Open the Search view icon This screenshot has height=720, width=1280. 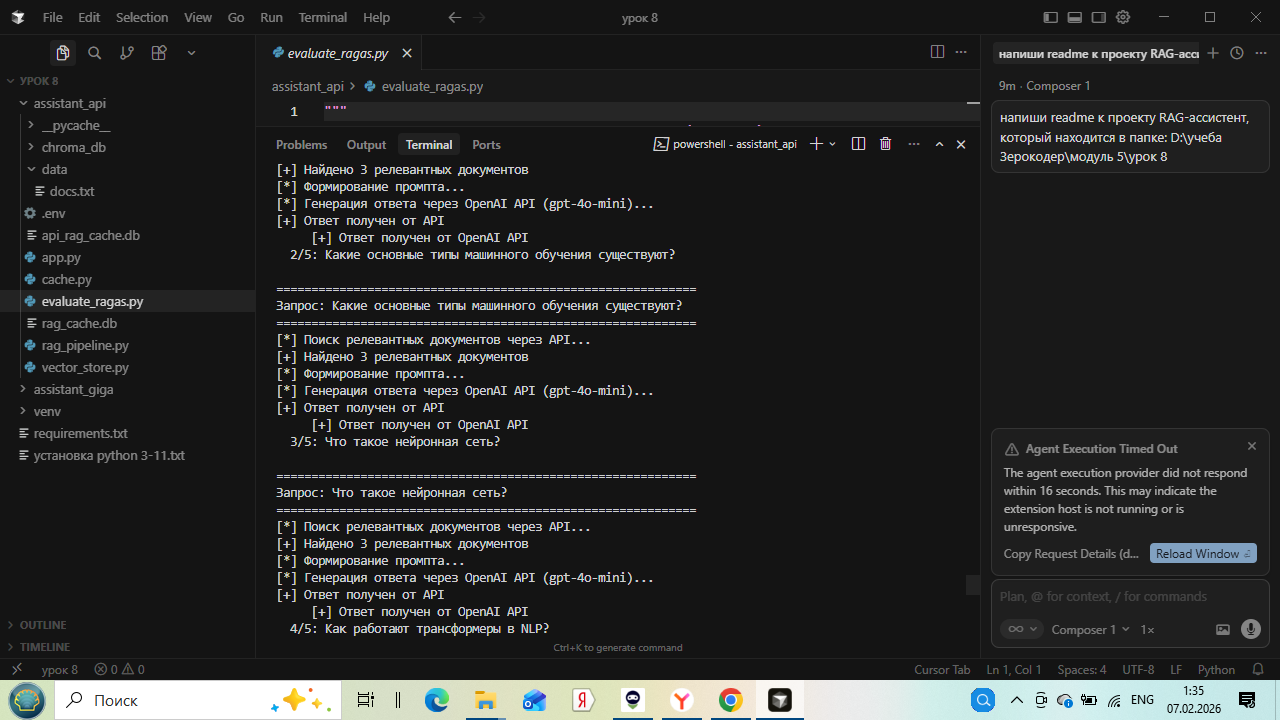(95, 53)
